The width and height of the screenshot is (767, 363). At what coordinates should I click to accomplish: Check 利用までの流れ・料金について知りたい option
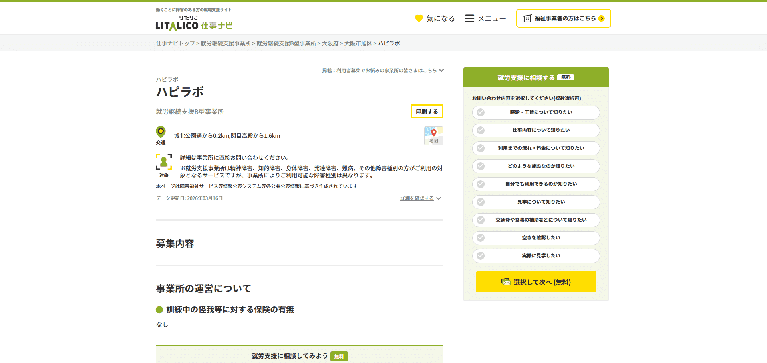536,148
